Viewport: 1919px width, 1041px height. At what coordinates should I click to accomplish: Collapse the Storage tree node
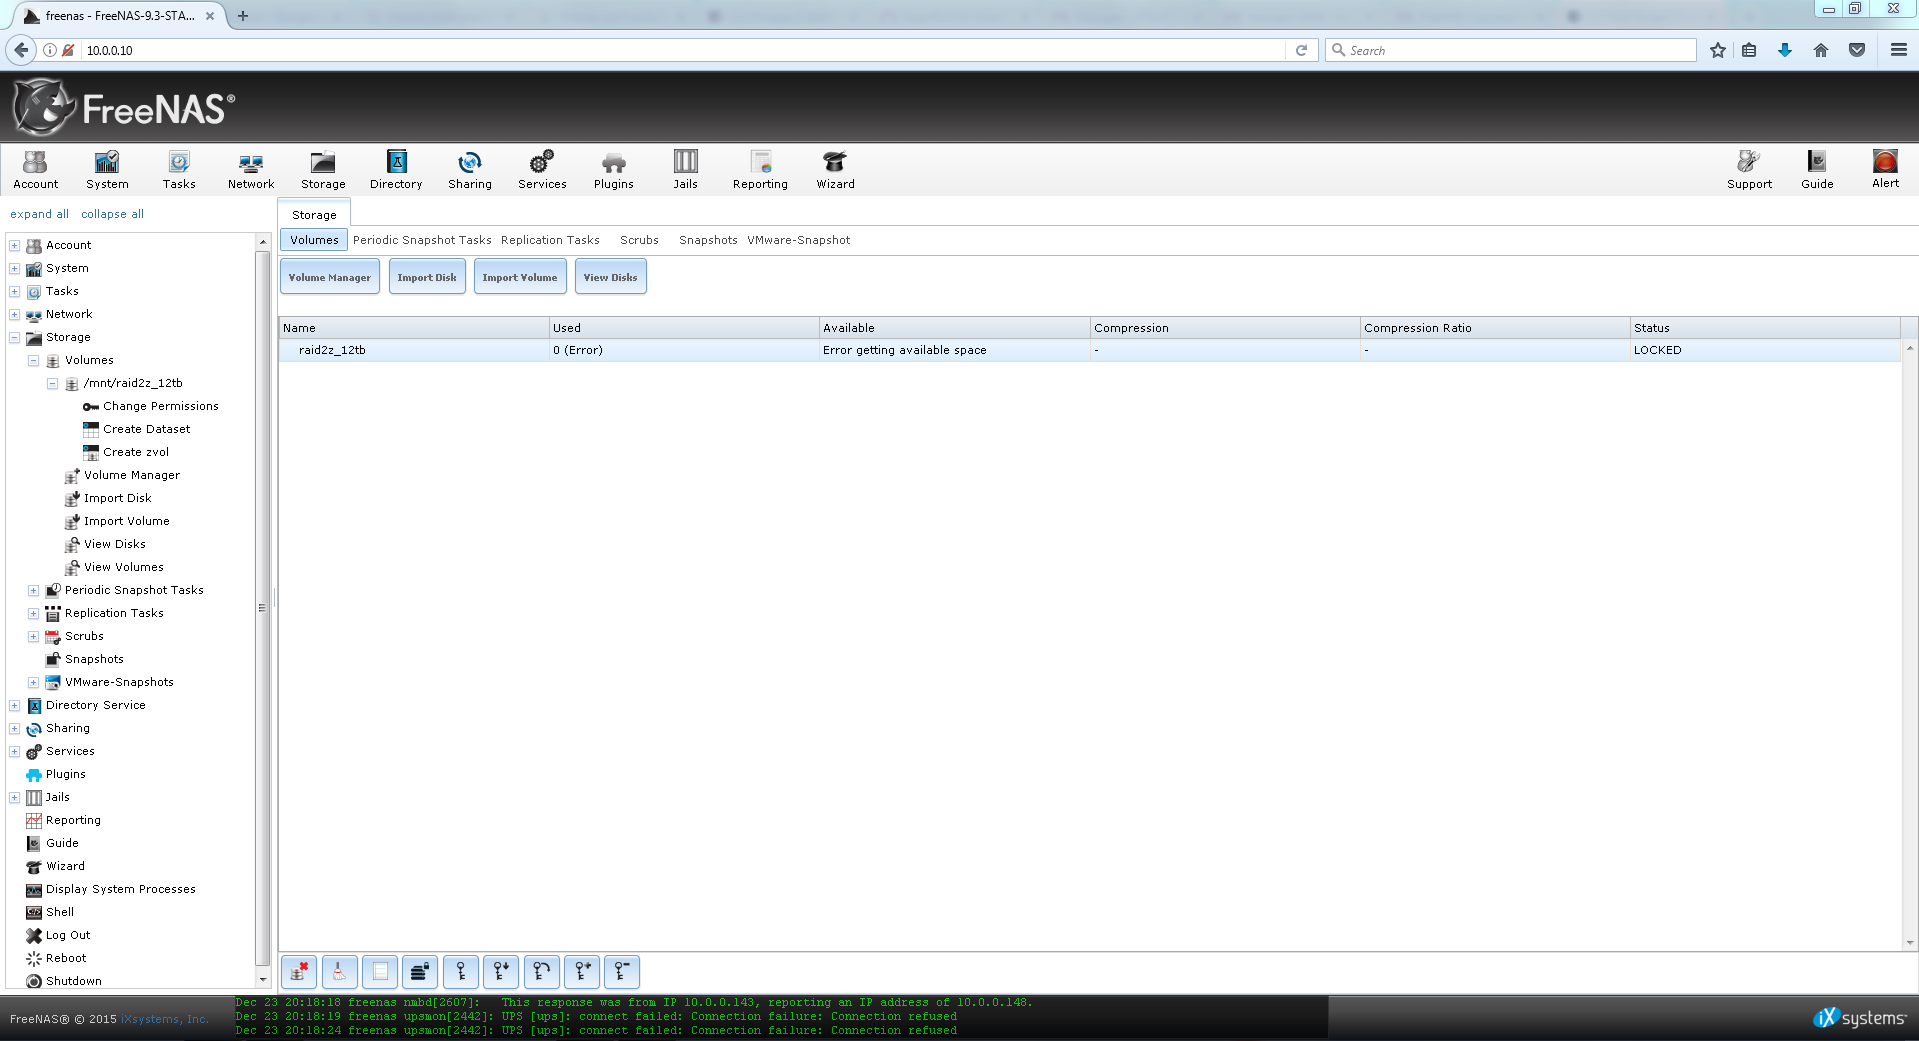[15, 337]
